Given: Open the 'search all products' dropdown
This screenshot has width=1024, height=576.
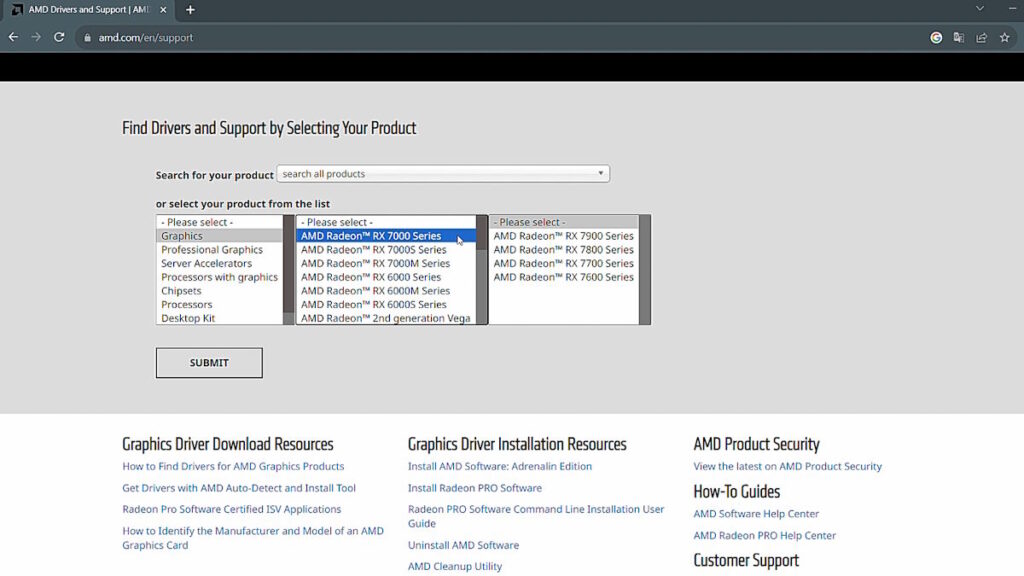Looking at the screenshot, I should tap(443, 174).
